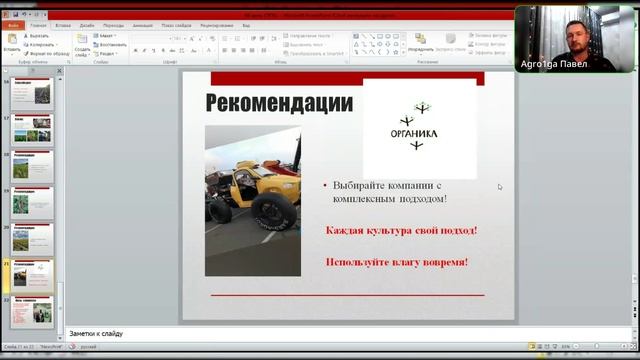Switch to slide sorter view in status bar

click(x=540, y=347)
